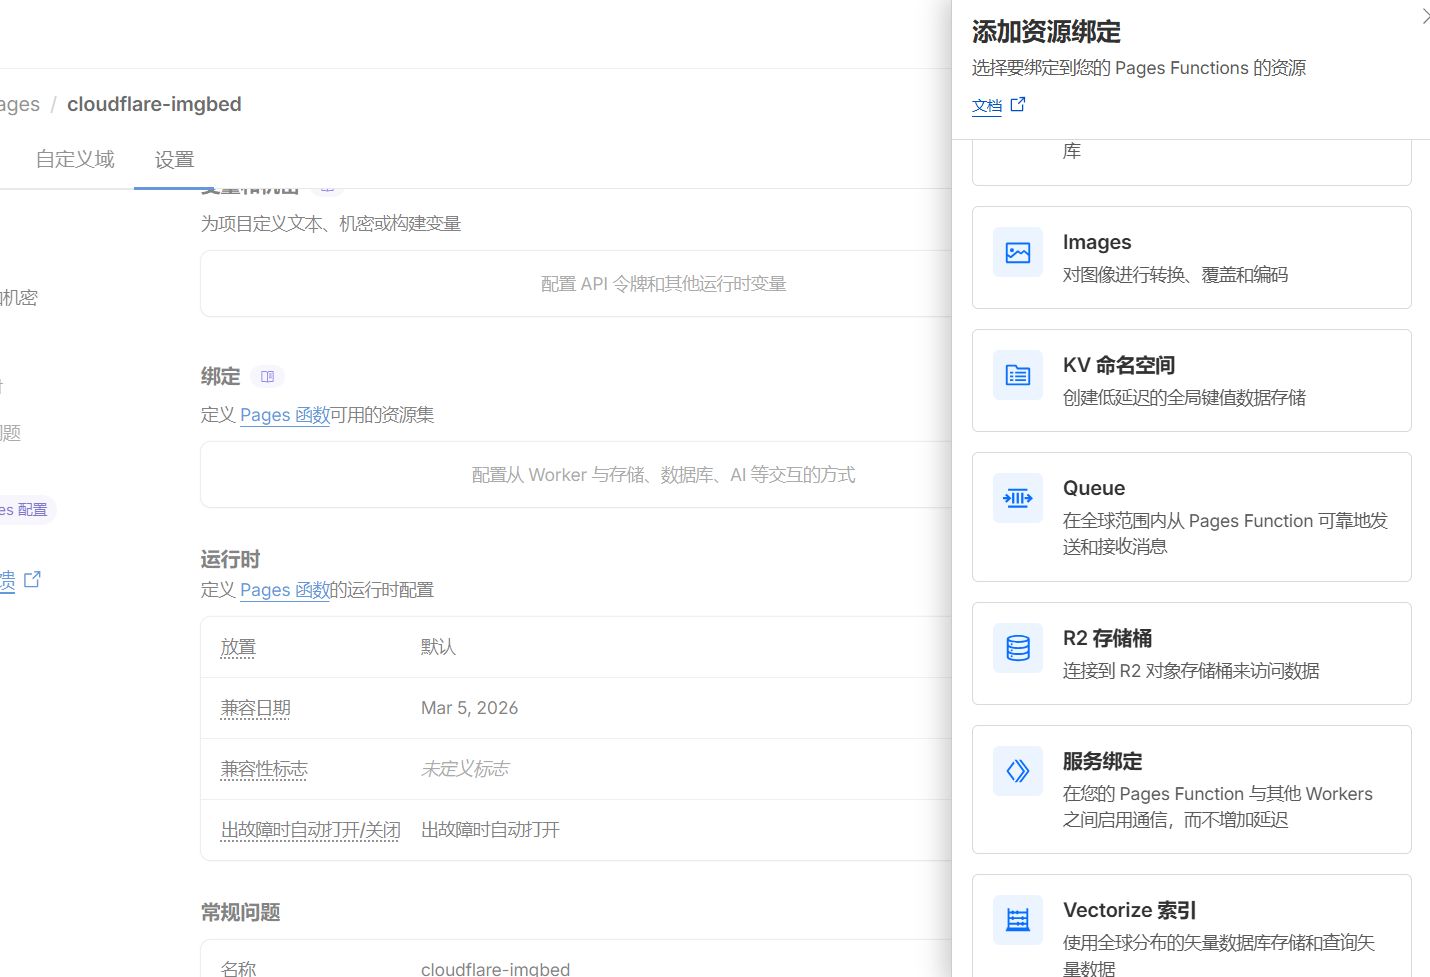Click the 放置 runtime setting label
The image size is (1430, 977).
[x=238, y=647]
